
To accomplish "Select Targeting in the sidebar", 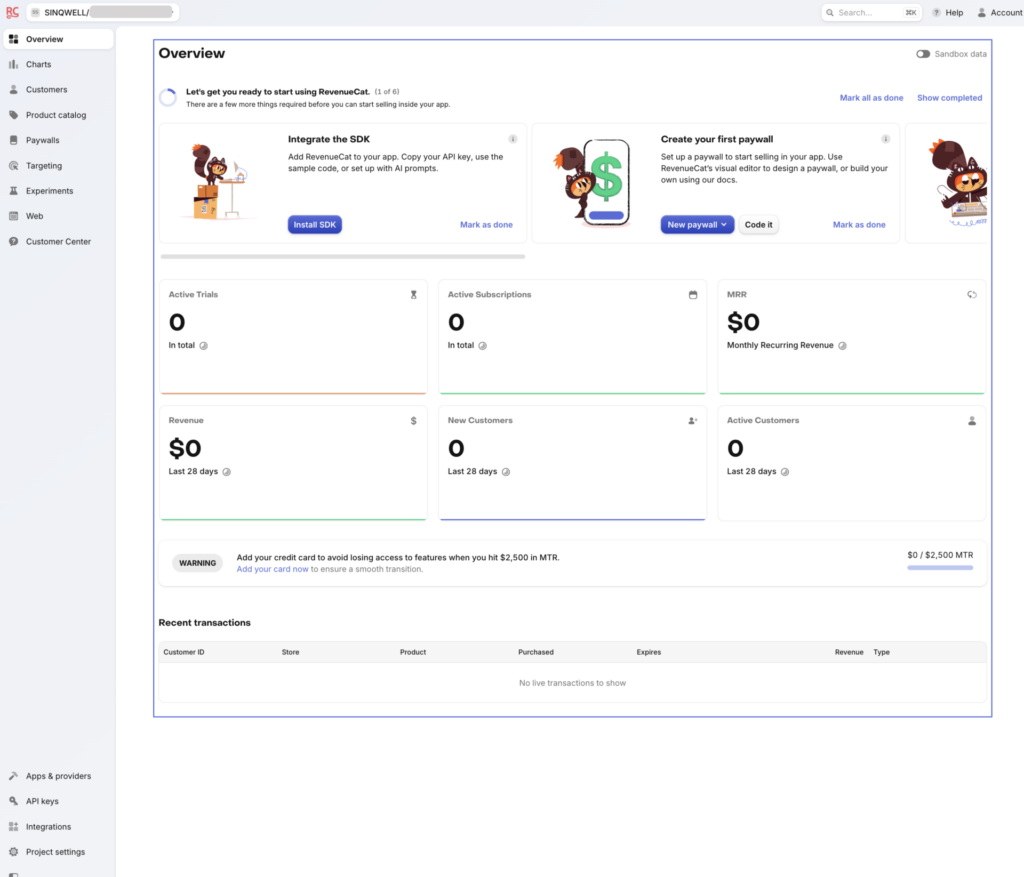I will (x=44, y=166).
